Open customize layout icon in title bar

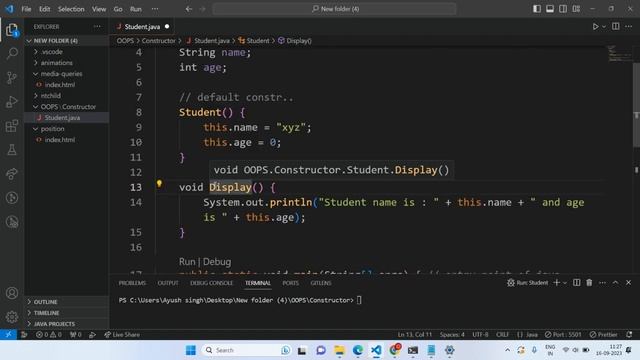click(x=576, y=9)
